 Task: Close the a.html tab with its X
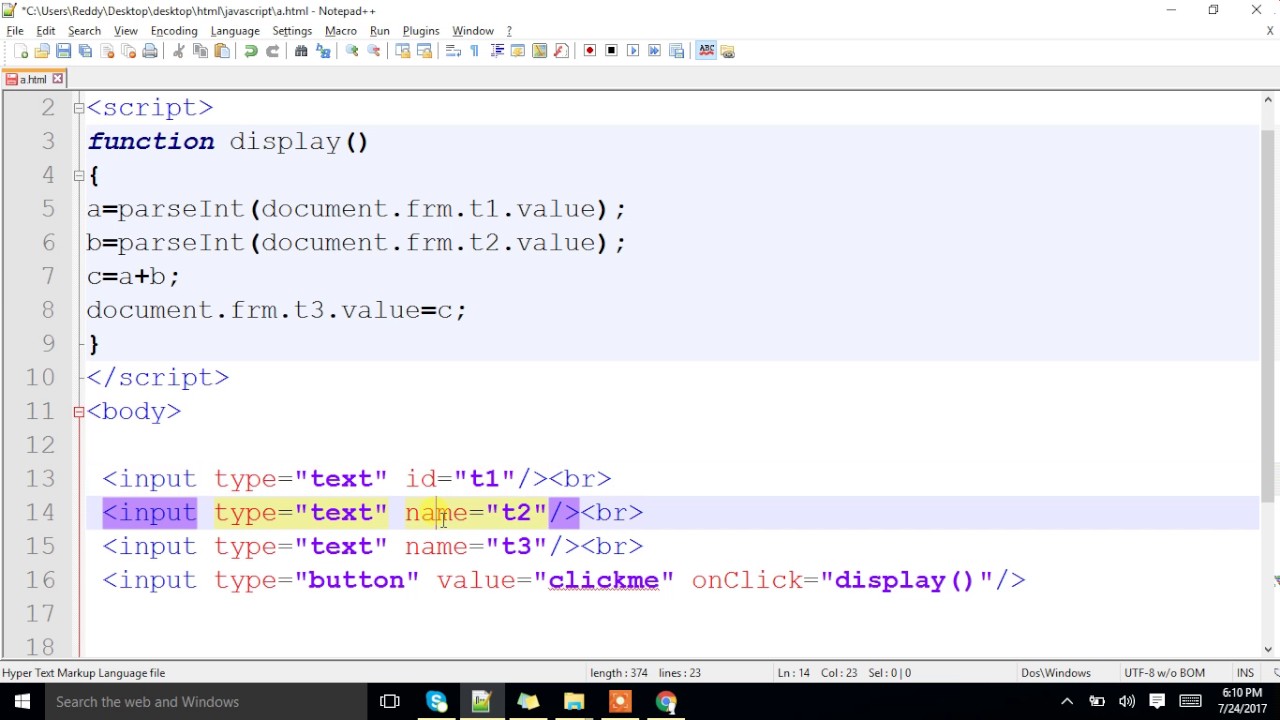click(58, 79)
